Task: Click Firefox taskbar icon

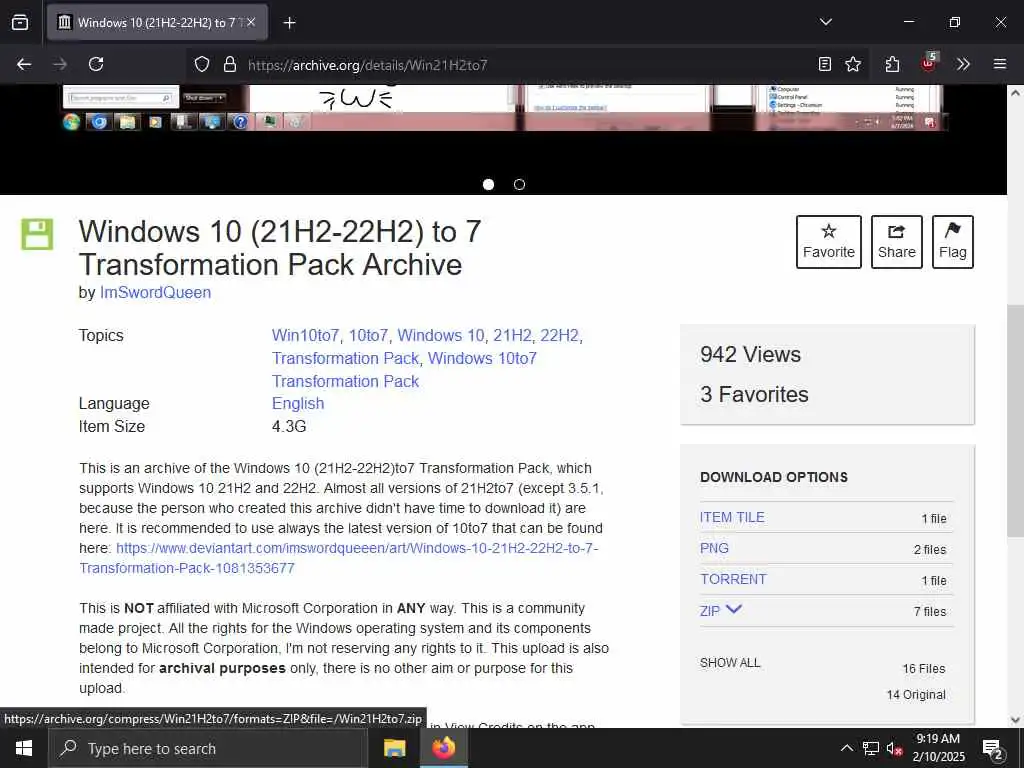Action: point(443,748)
